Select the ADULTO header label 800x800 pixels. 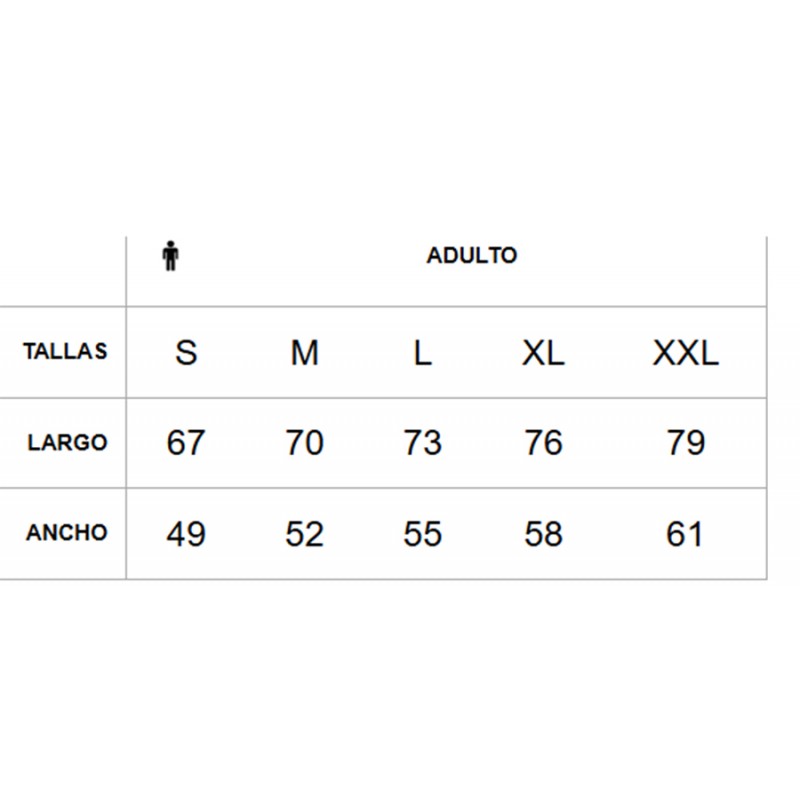click(472, 255)
